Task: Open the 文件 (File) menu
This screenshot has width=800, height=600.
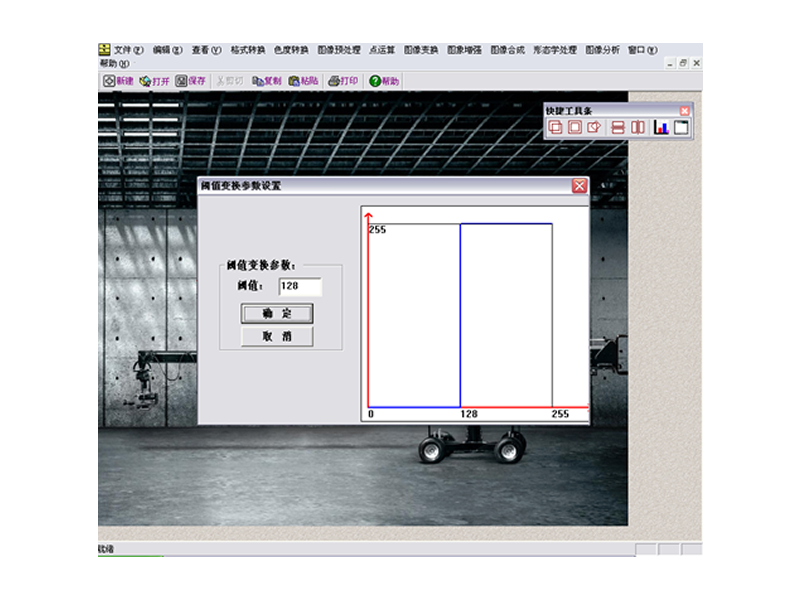Action: tap(128, 49)
